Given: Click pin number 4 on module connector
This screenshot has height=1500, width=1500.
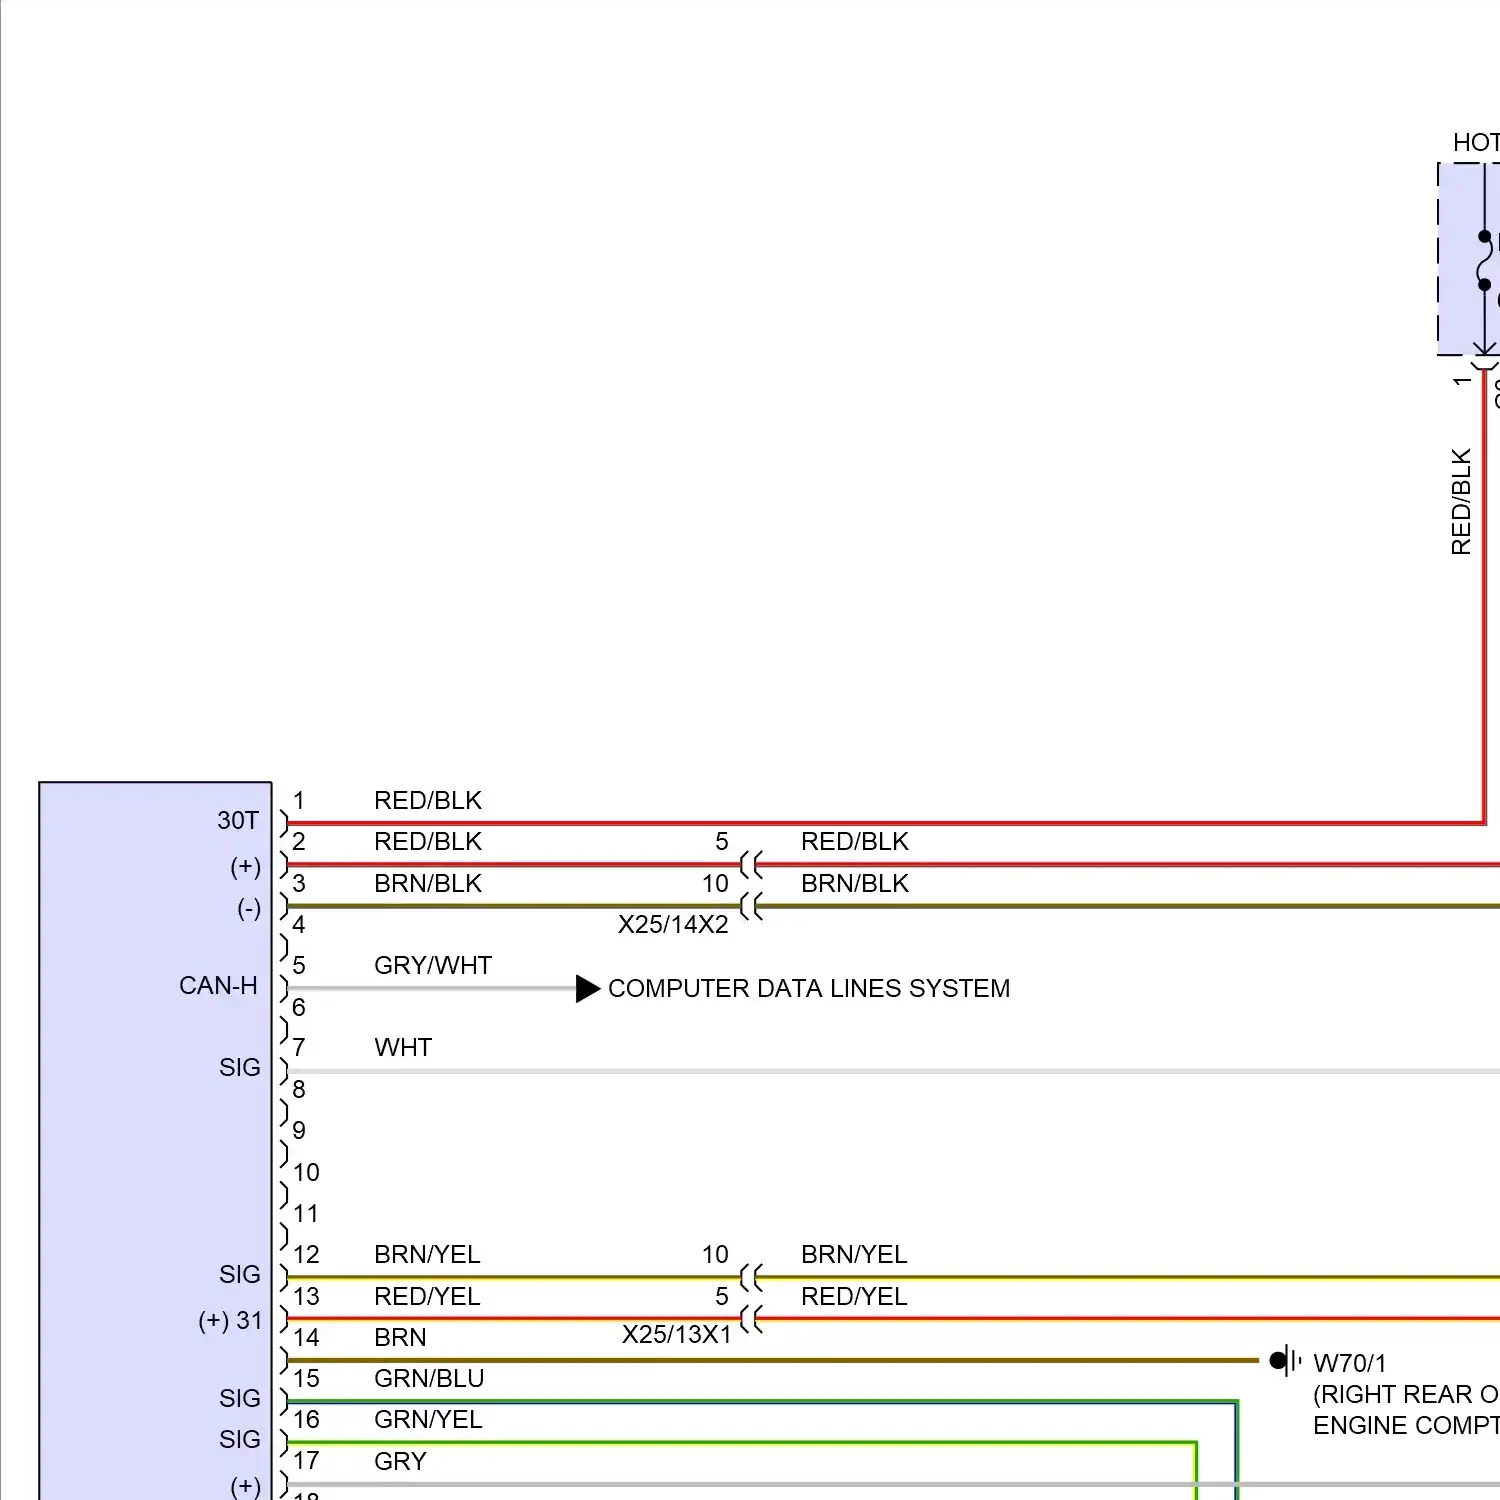Looking at the screenshot, I should point(299,925).
